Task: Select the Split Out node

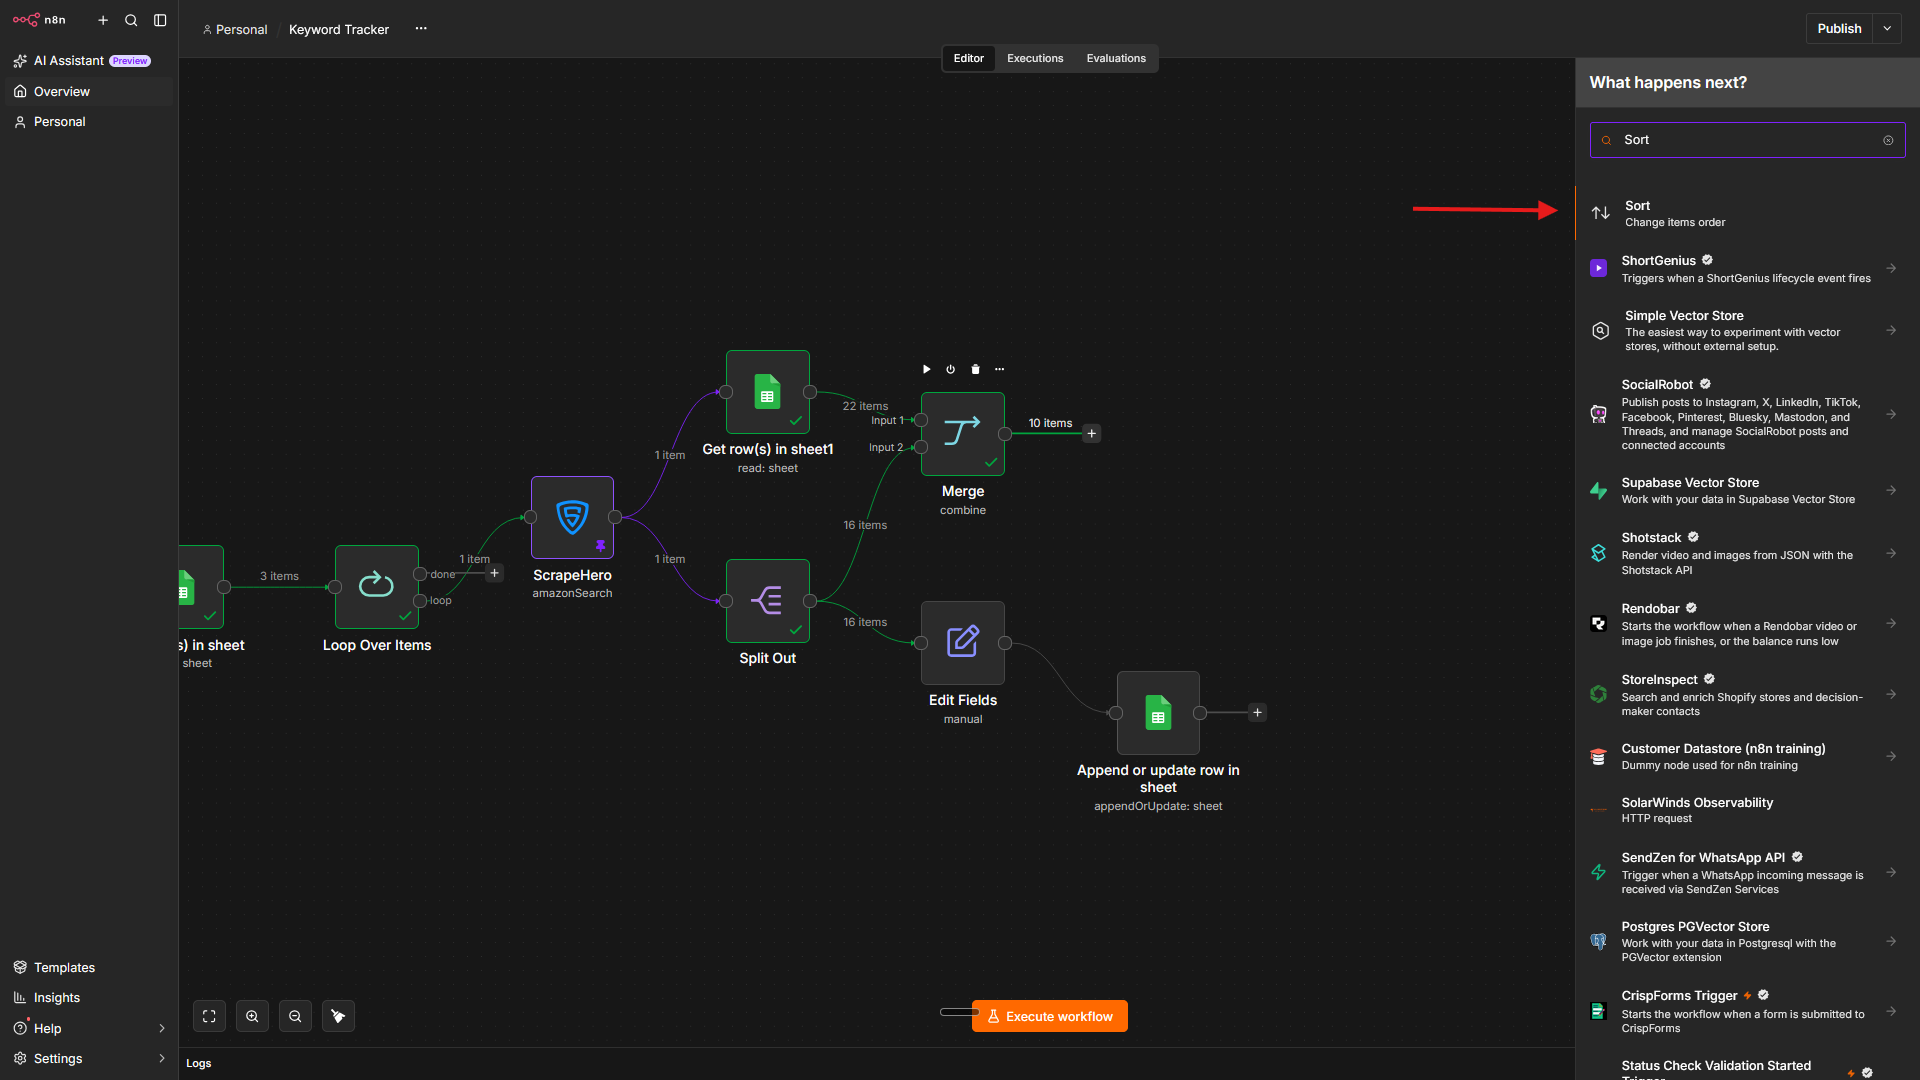Action: coord(767,600)
